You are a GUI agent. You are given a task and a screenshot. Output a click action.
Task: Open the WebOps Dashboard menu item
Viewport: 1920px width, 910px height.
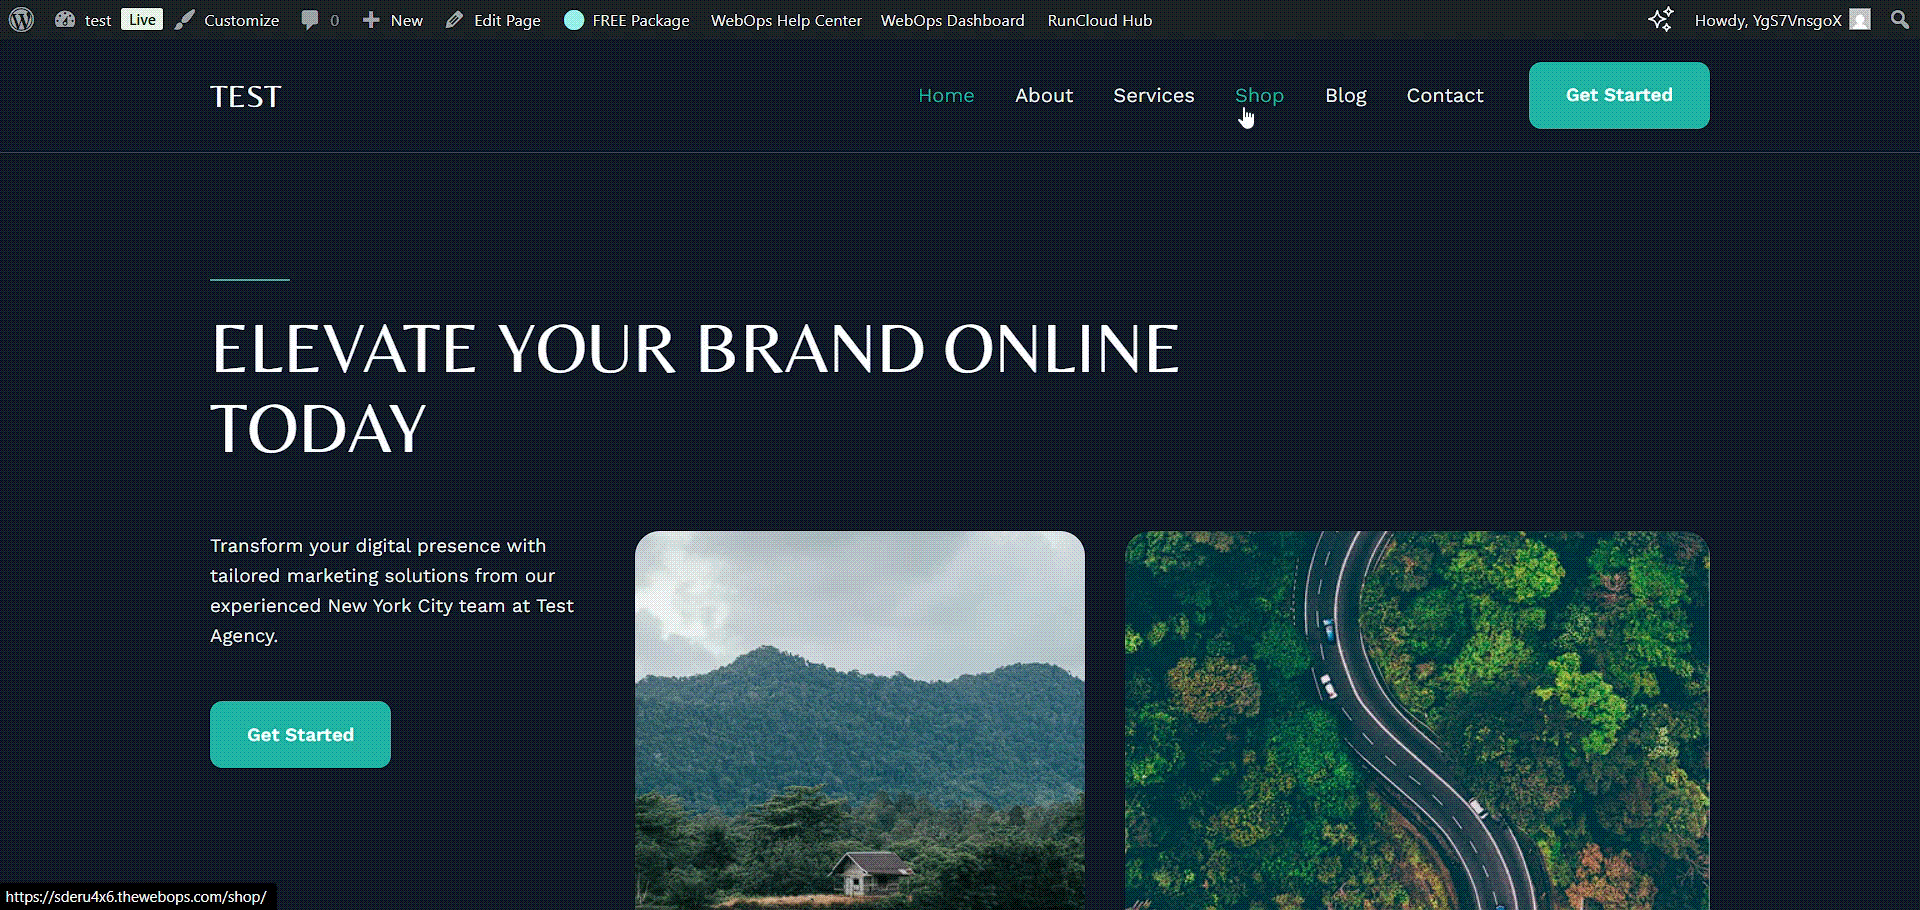click(x=953, y=20)
